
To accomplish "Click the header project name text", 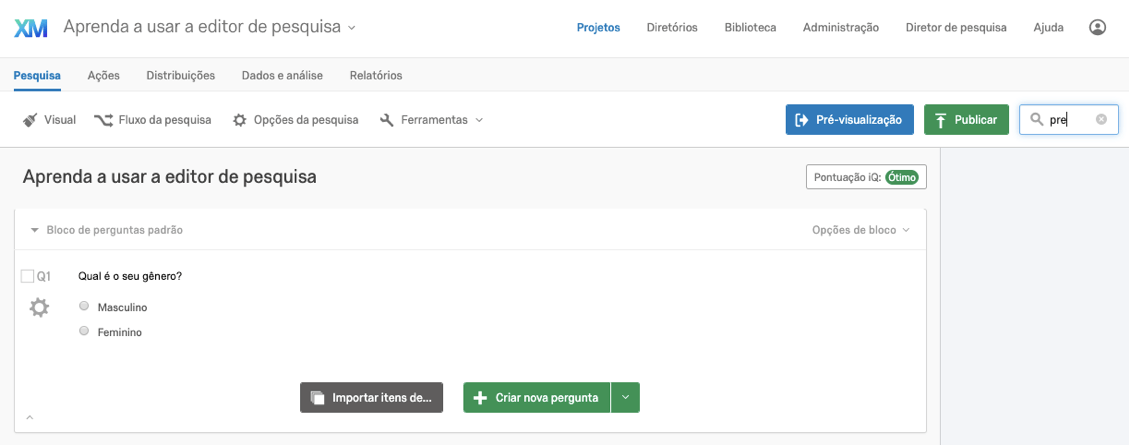I will 202,27.
